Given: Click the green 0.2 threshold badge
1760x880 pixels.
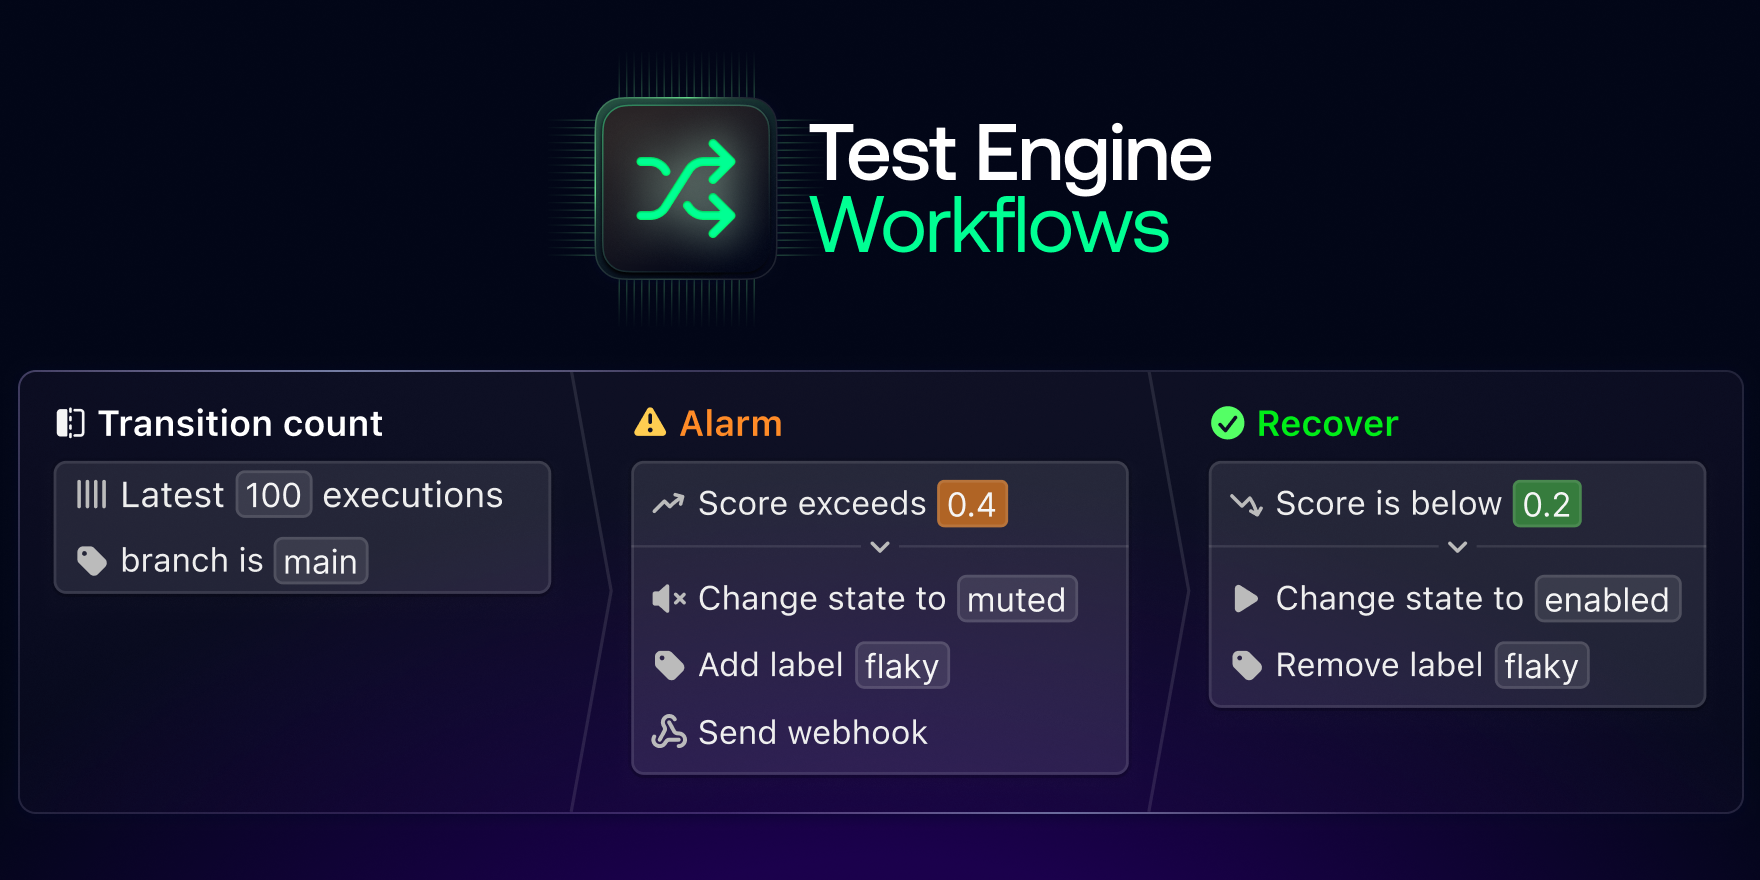Looking at the screenshot, I should click(1546, 504).
